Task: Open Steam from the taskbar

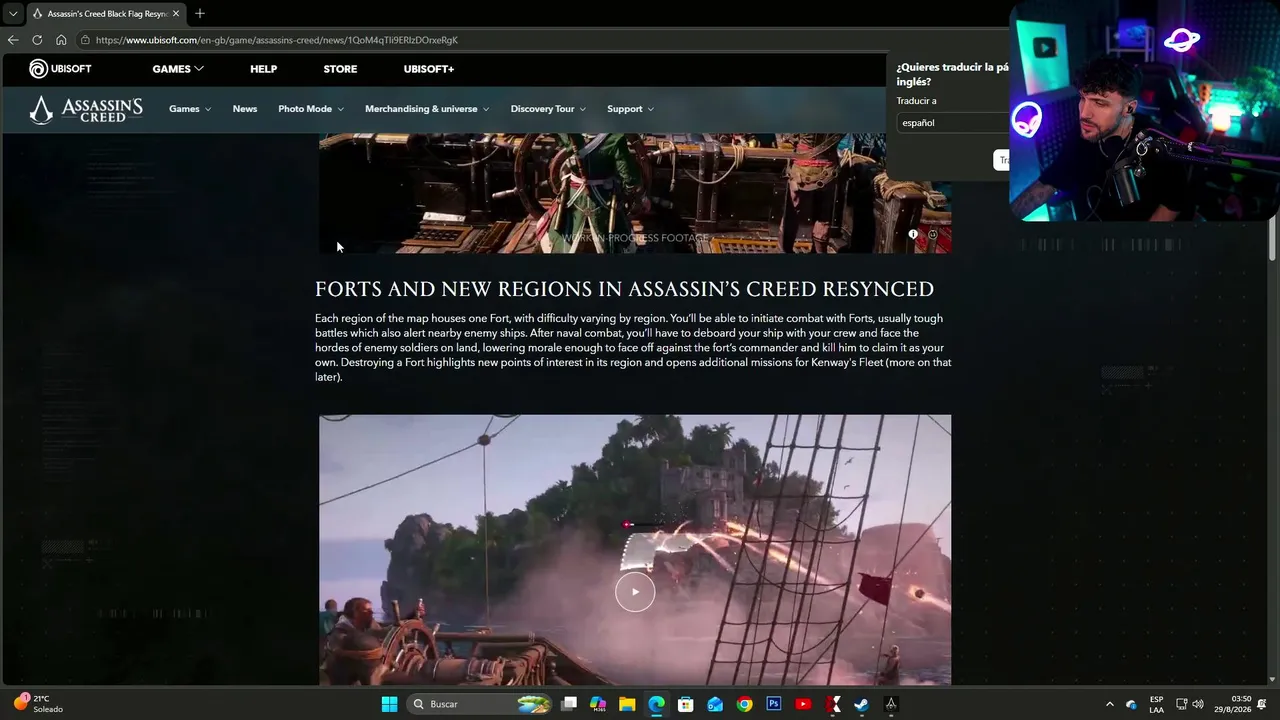Action: [861, 704]
